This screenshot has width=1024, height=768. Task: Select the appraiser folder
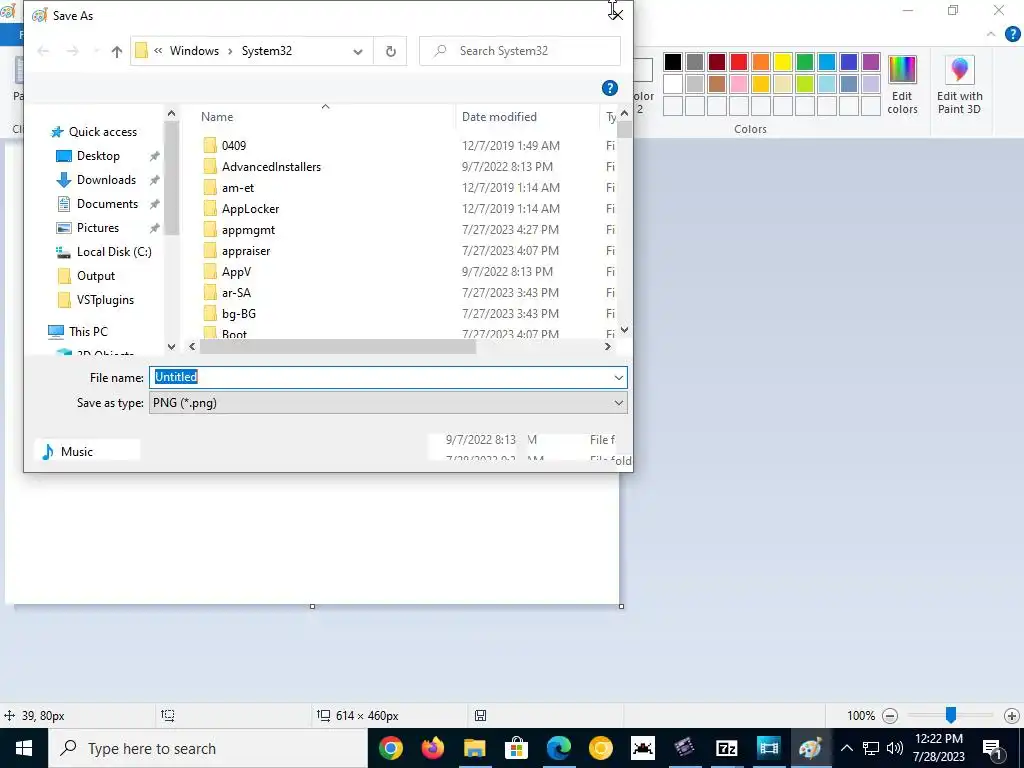click(246, 251)
